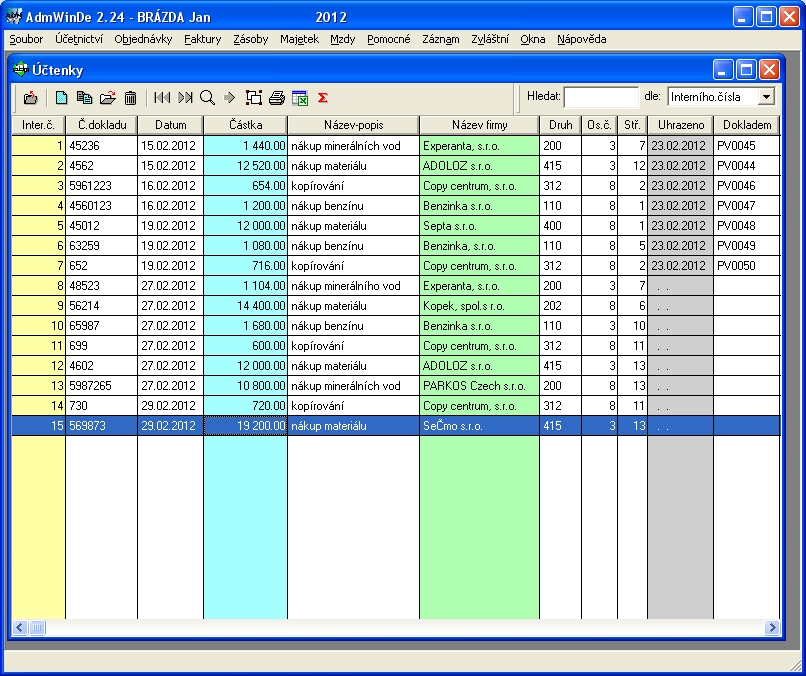Open the Zvláštní menu
This screenshot has height=676, width=806.
coord(490,39)
